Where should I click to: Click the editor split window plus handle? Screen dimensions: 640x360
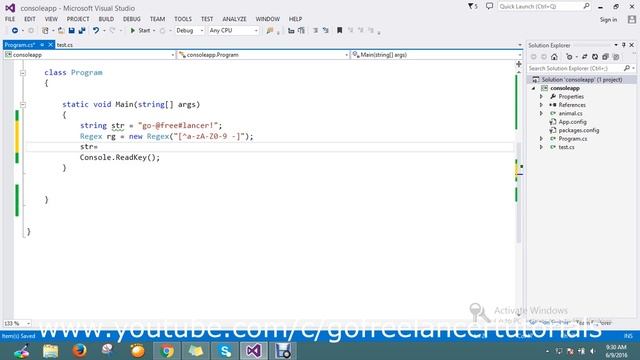[519, 64]
